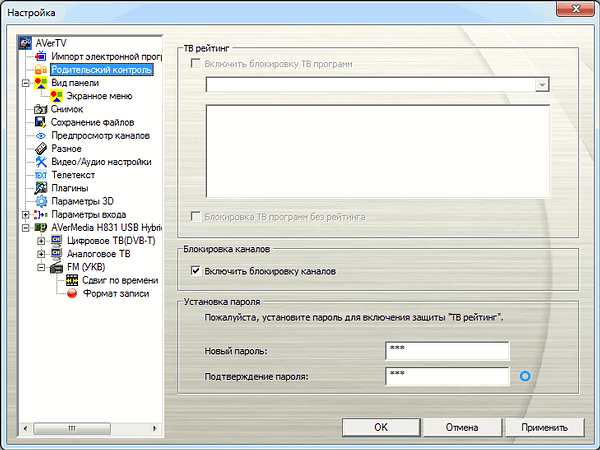This screenshot has width=600, height=450.
Task: Click the Экранное меню icon
Action: click(x=56, y=96)
